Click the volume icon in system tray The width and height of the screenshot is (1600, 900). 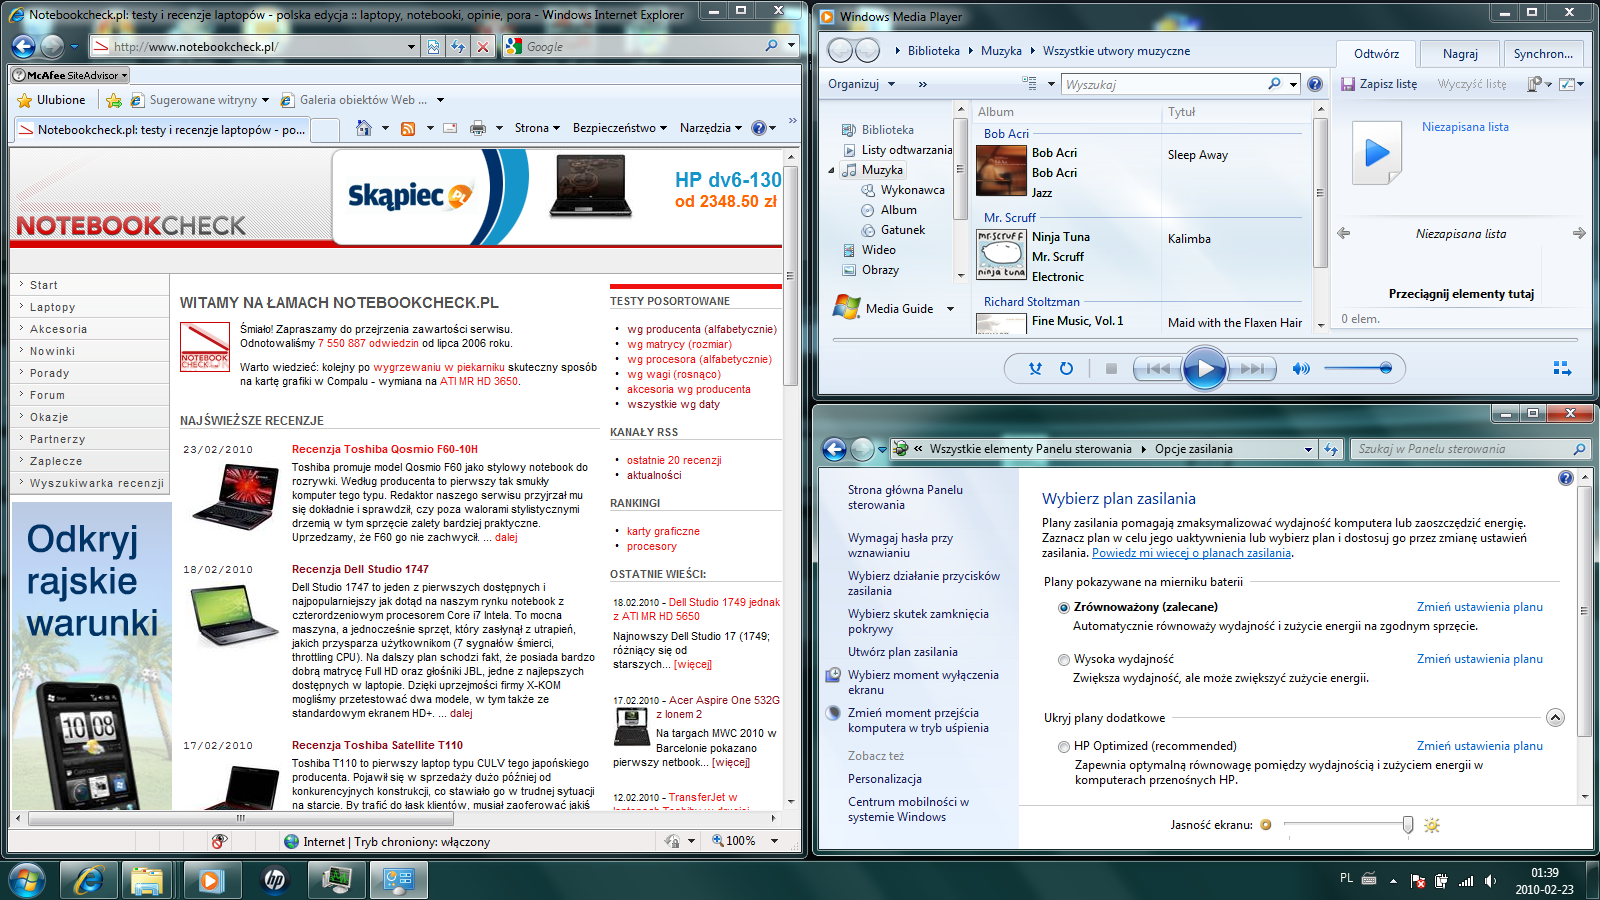click(1490, 881)
